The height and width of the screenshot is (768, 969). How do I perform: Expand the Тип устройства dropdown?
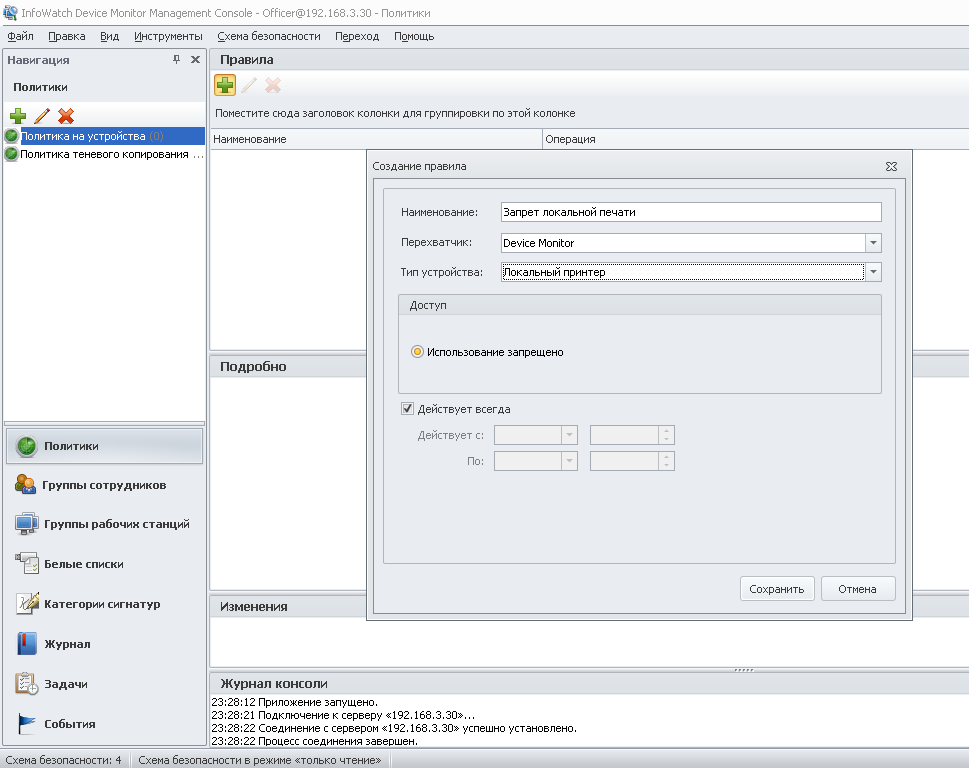click(873, 272)
